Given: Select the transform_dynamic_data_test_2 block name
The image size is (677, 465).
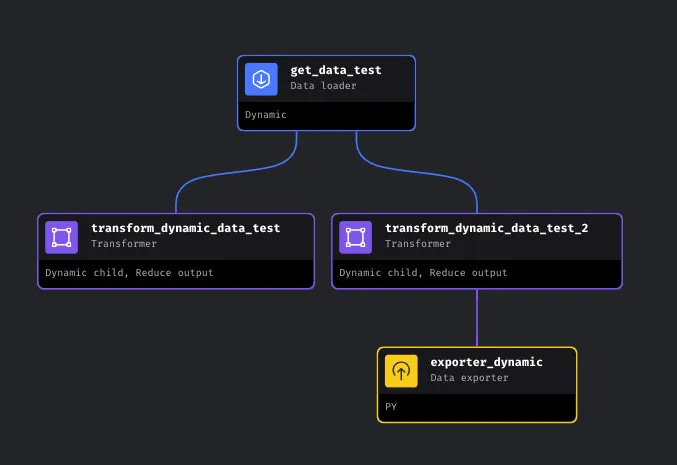Looking at the screenshot, I should point(487,228).
